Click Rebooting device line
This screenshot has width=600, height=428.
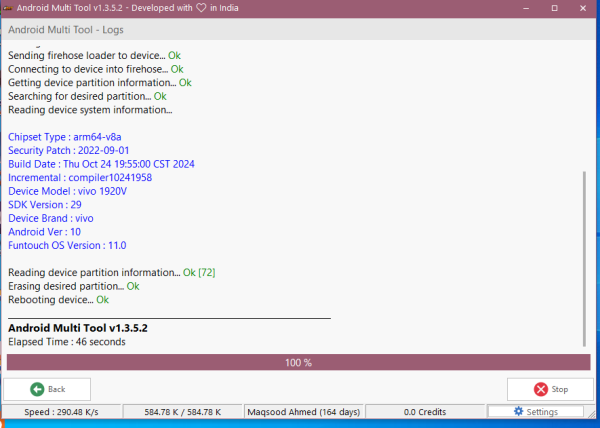59,300
